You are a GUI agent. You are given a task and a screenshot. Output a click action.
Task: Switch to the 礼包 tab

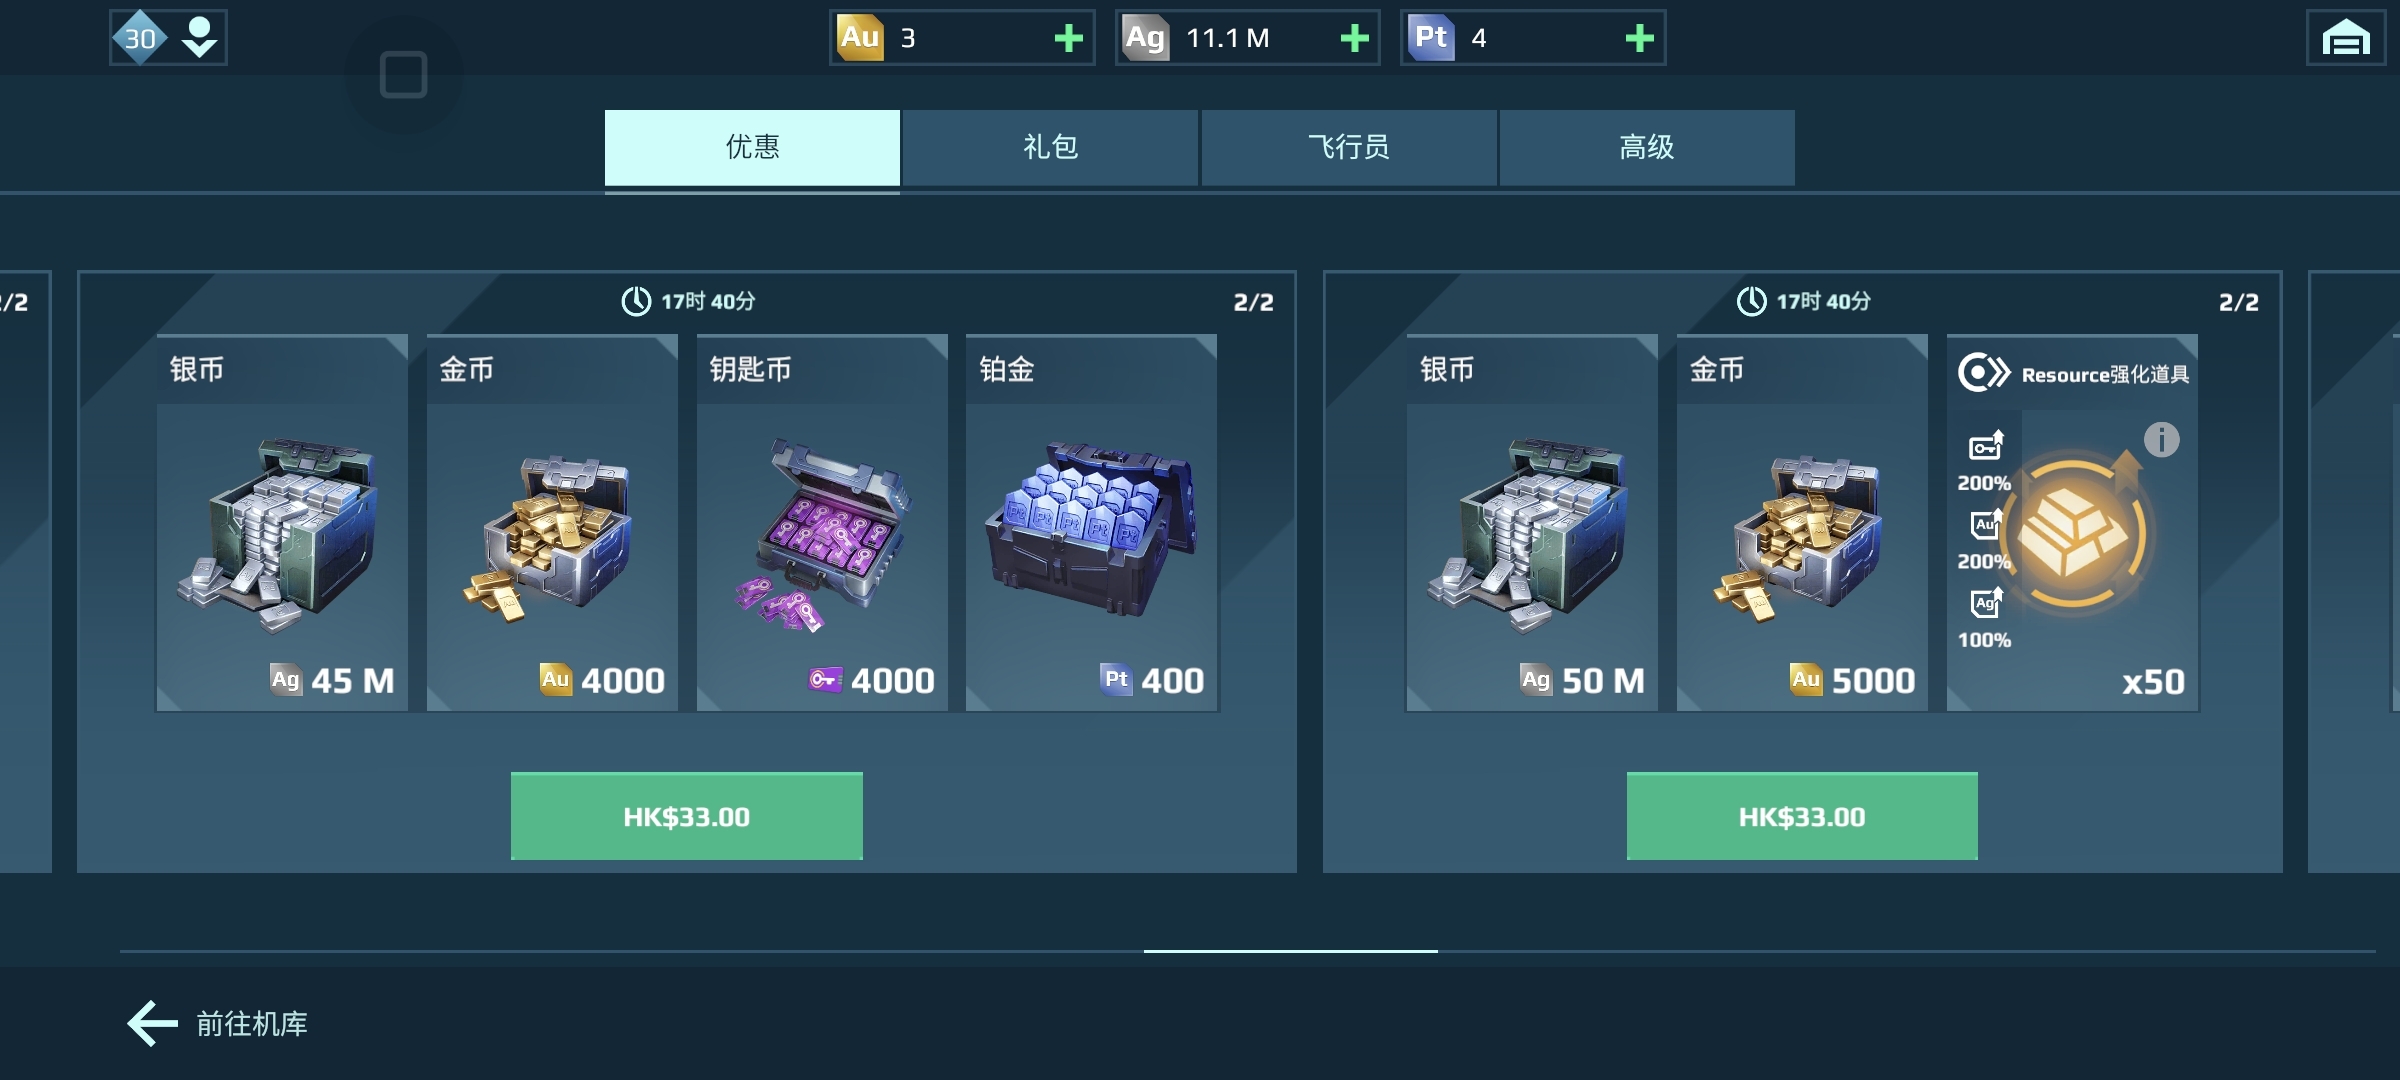click(1050, 147)
